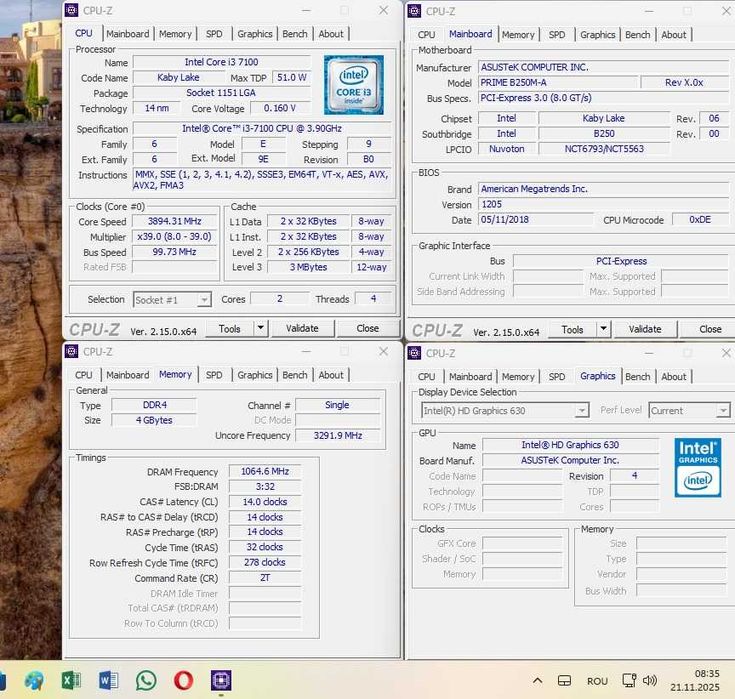
Task: Open Intel(R) HD Graphics 630 device dropdown
Action: (x=504, y=411)
